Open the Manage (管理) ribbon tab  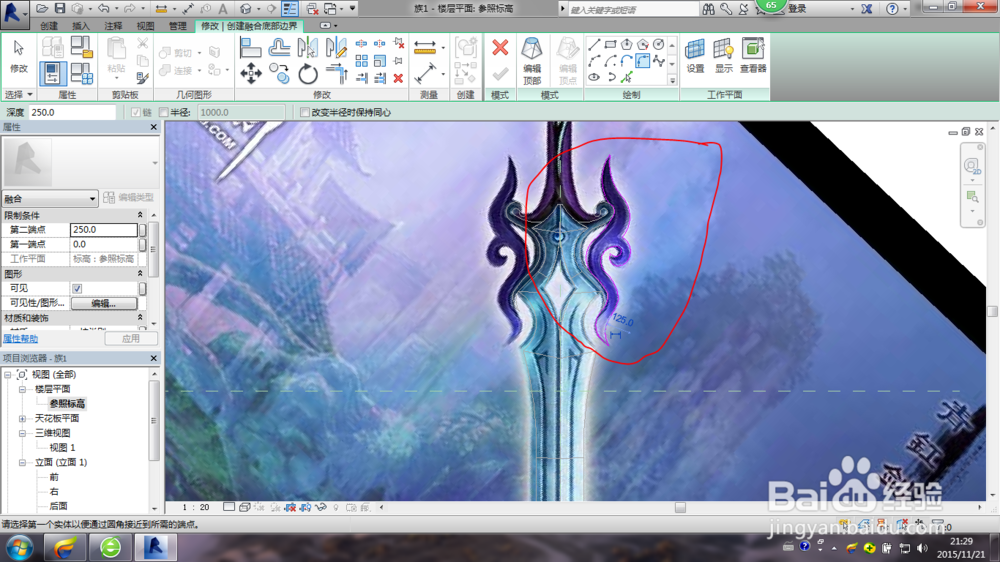(177, 26)
